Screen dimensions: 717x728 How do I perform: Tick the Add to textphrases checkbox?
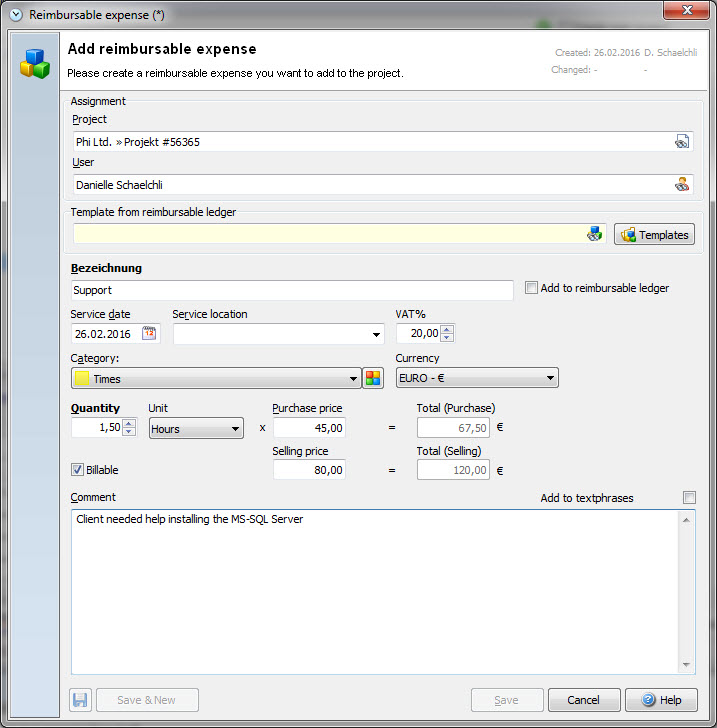688,498
